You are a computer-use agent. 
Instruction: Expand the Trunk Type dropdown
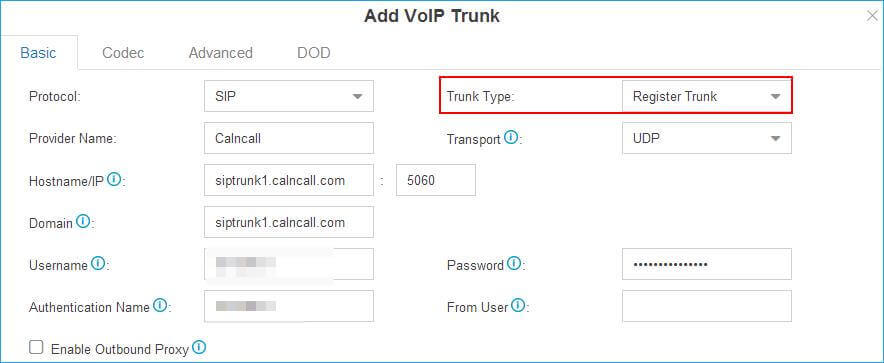coord(707,96)
